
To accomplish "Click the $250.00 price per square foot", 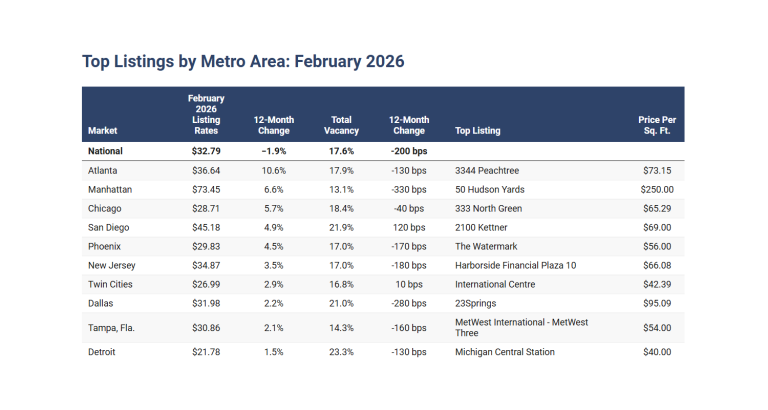I will pyautogui.click(x=656, y=189).
